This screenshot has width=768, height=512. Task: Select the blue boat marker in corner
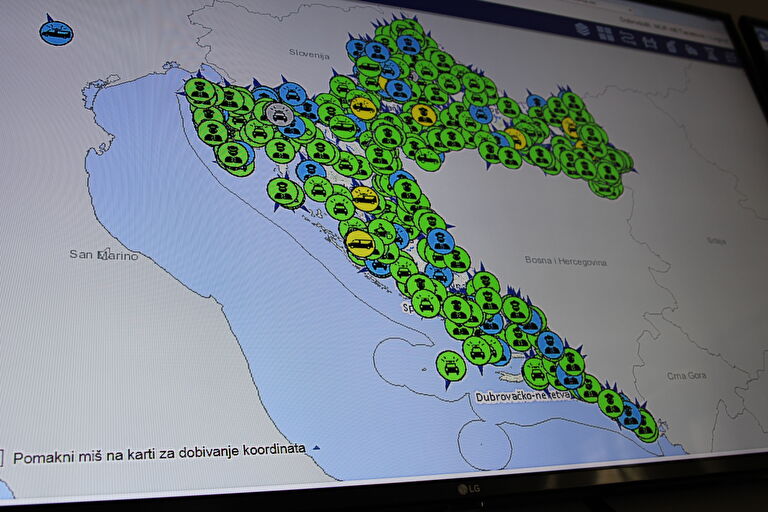(56, 32)
